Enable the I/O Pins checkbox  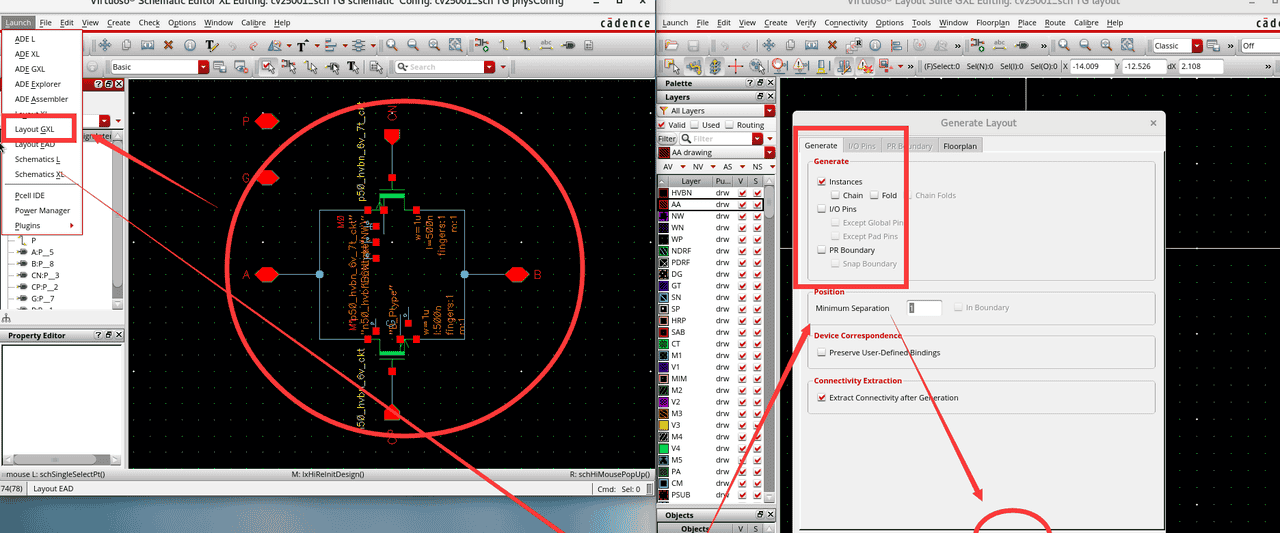[x=822, y=209]
